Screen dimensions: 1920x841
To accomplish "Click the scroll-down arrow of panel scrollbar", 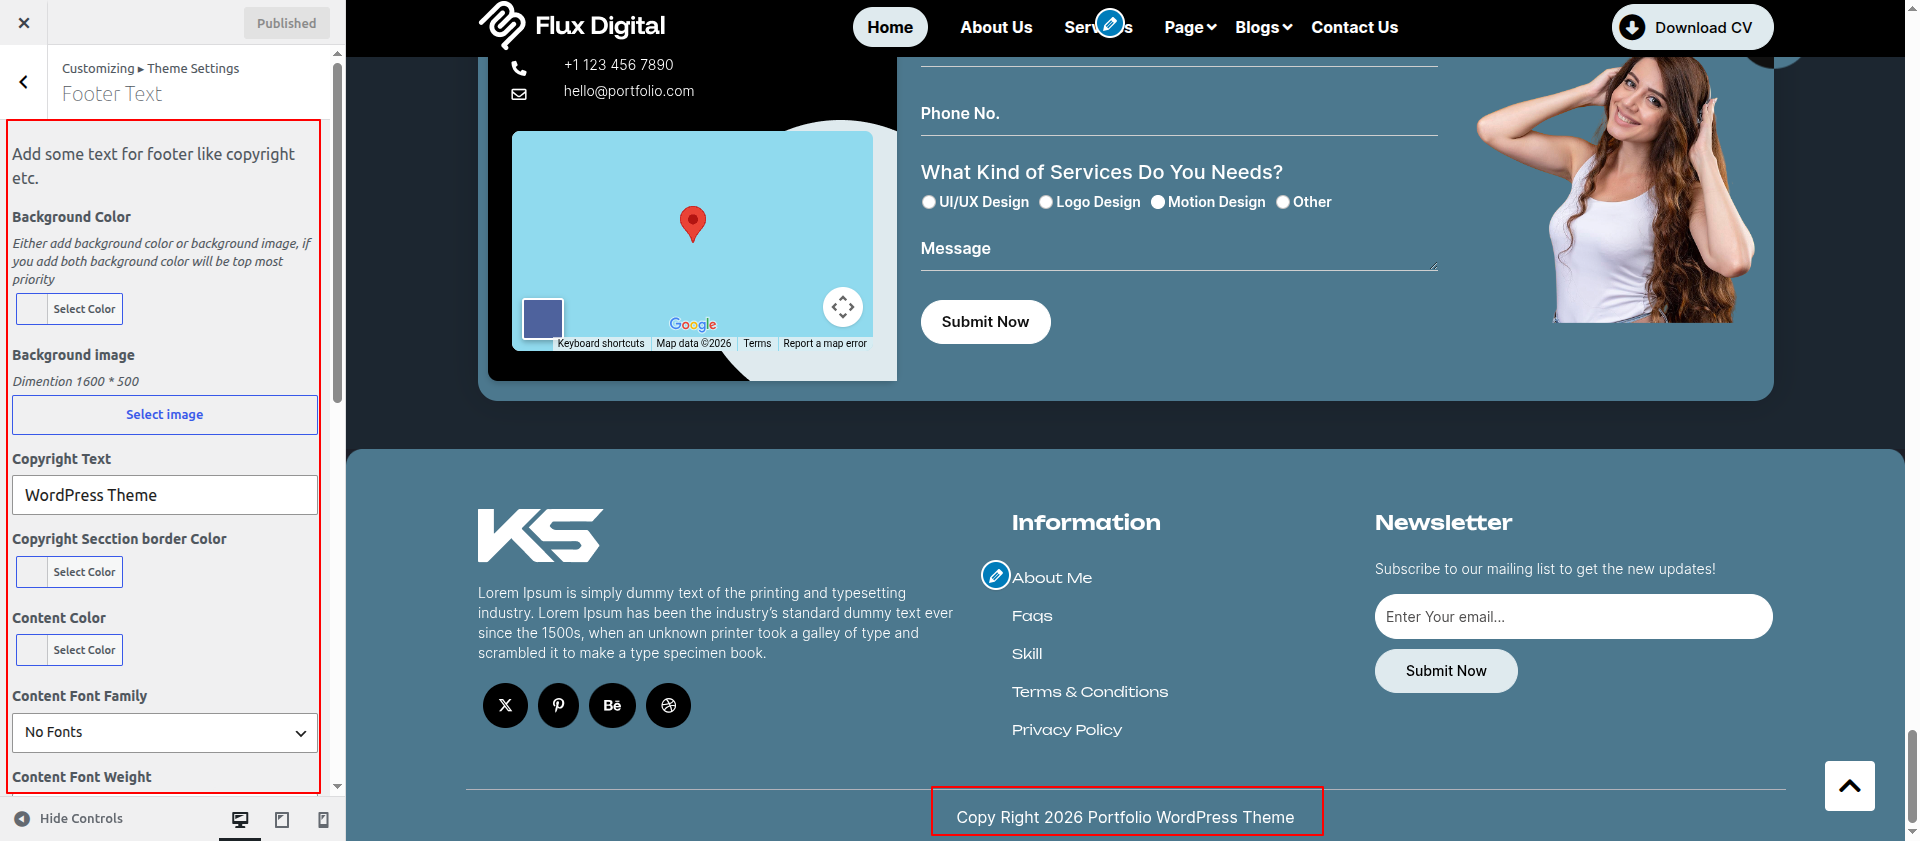I will 337,787.
